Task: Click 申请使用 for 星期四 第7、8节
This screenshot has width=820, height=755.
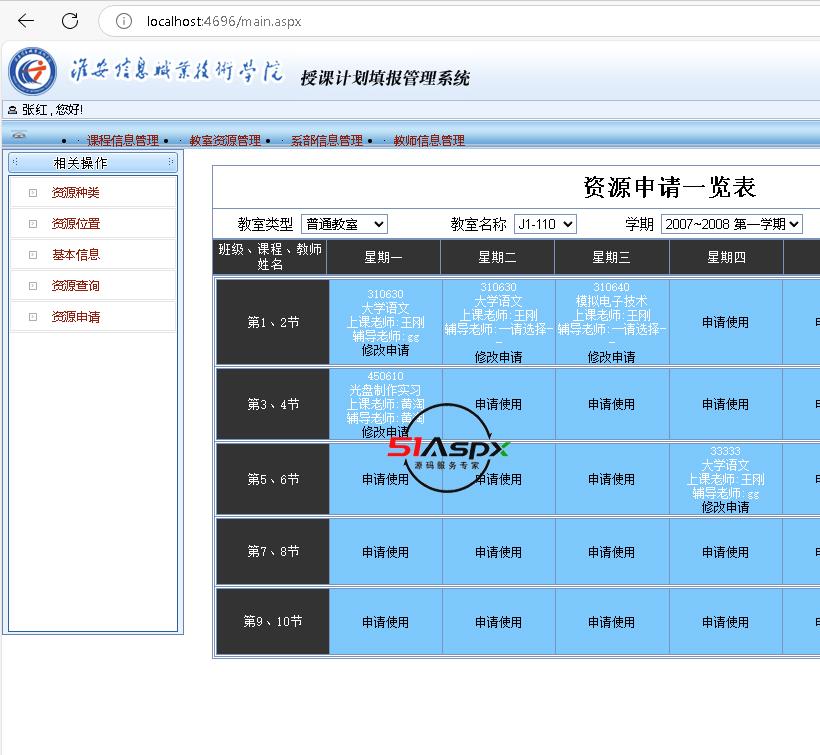Action: click(725, 552)
